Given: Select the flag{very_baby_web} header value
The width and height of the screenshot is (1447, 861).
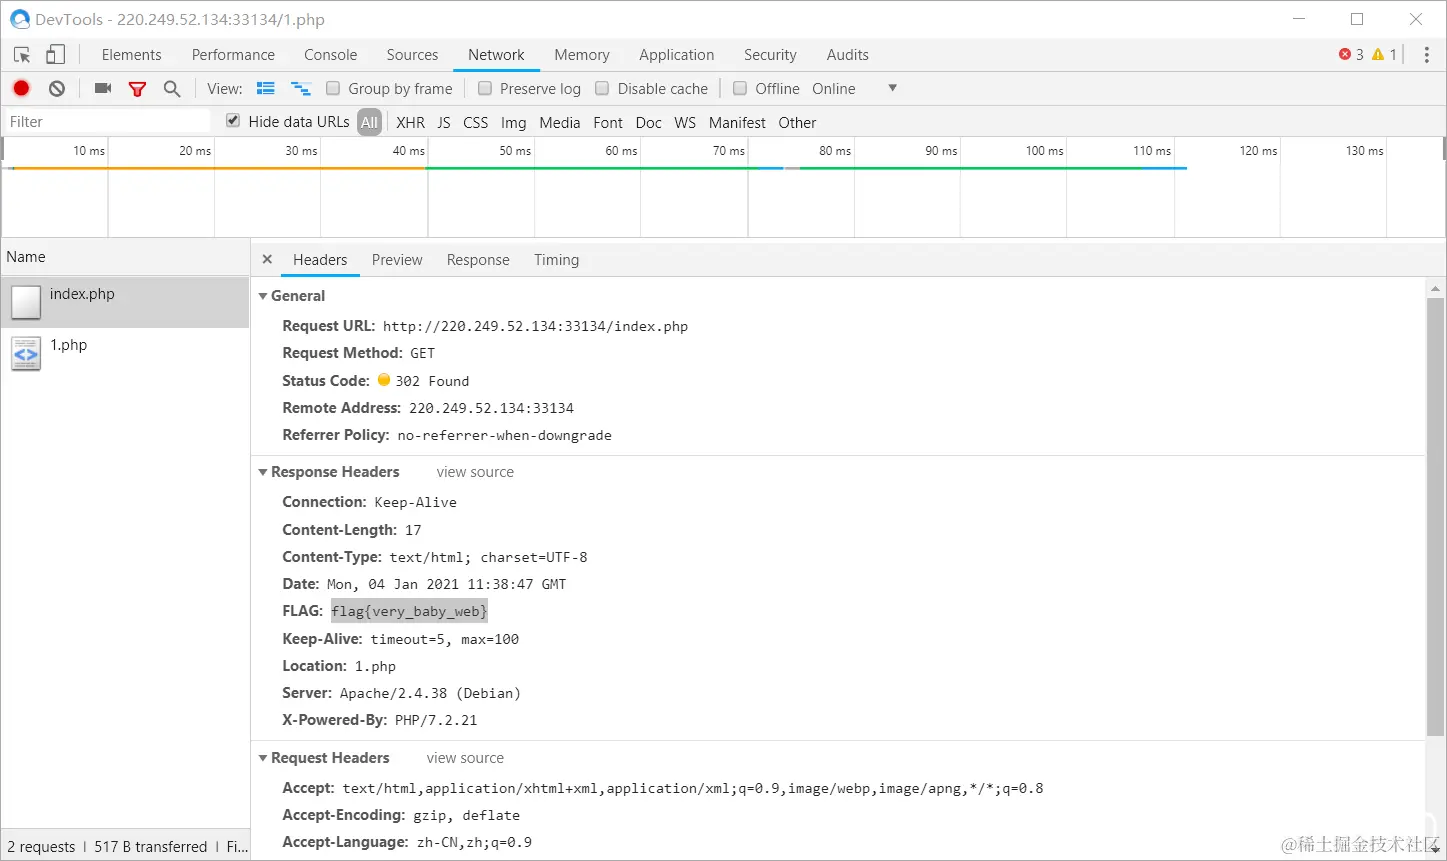Looking at the screenshot, I should (x=409, y=611).
